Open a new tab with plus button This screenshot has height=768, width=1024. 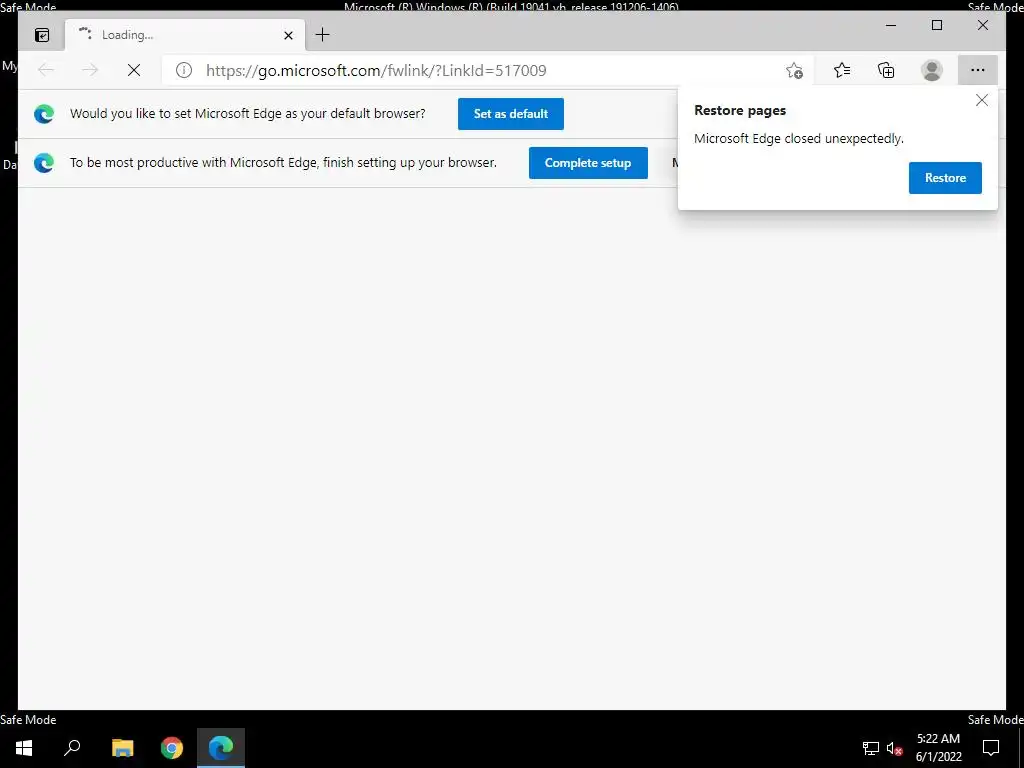click(323, 35)
